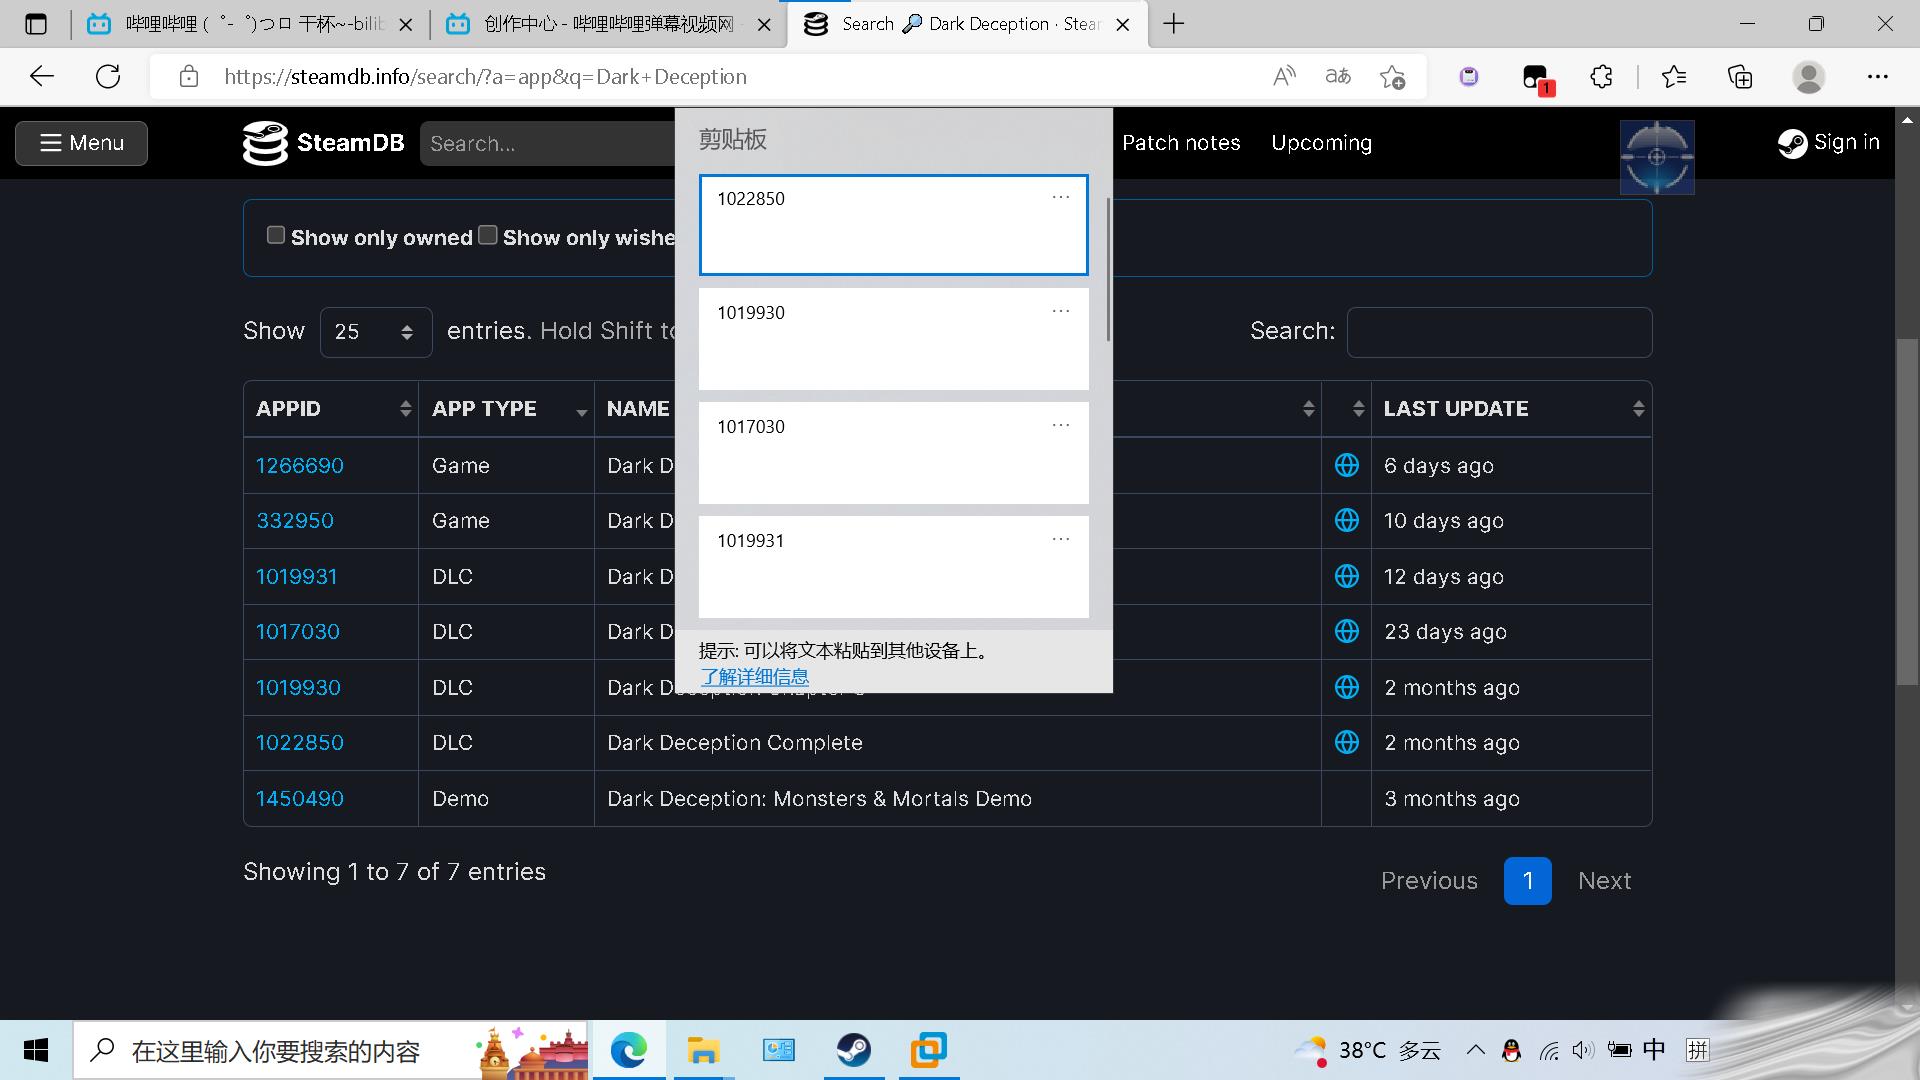The height and width of the screenshot is (1080, 1920).
Task: Click globe icon for app 1017030
Action: [1347, 631]
